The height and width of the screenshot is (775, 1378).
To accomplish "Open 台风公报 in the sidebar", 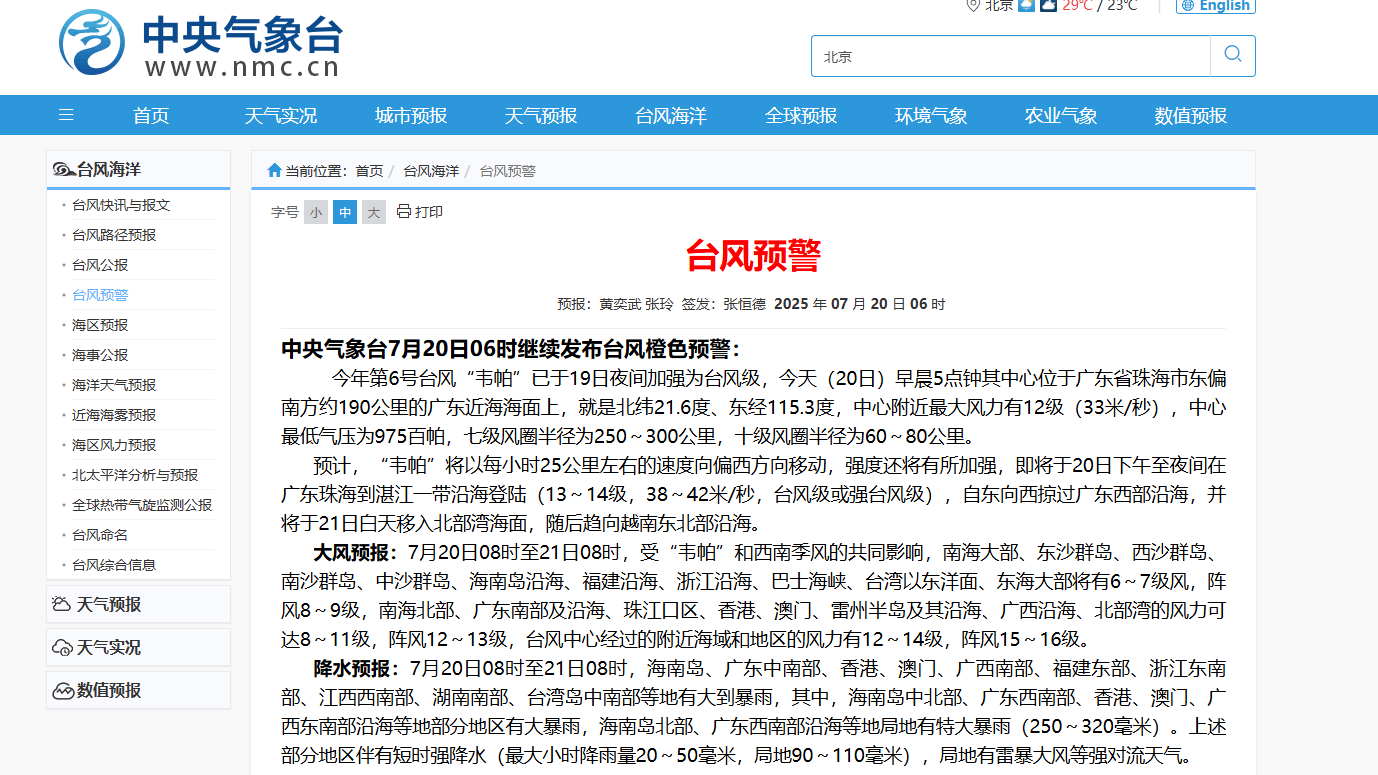I will [x=100, y=265].
